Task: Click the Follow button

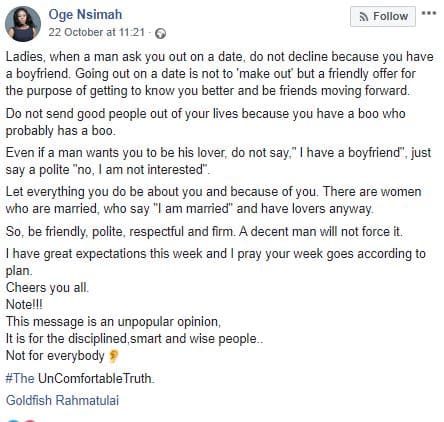Action: 383,16
